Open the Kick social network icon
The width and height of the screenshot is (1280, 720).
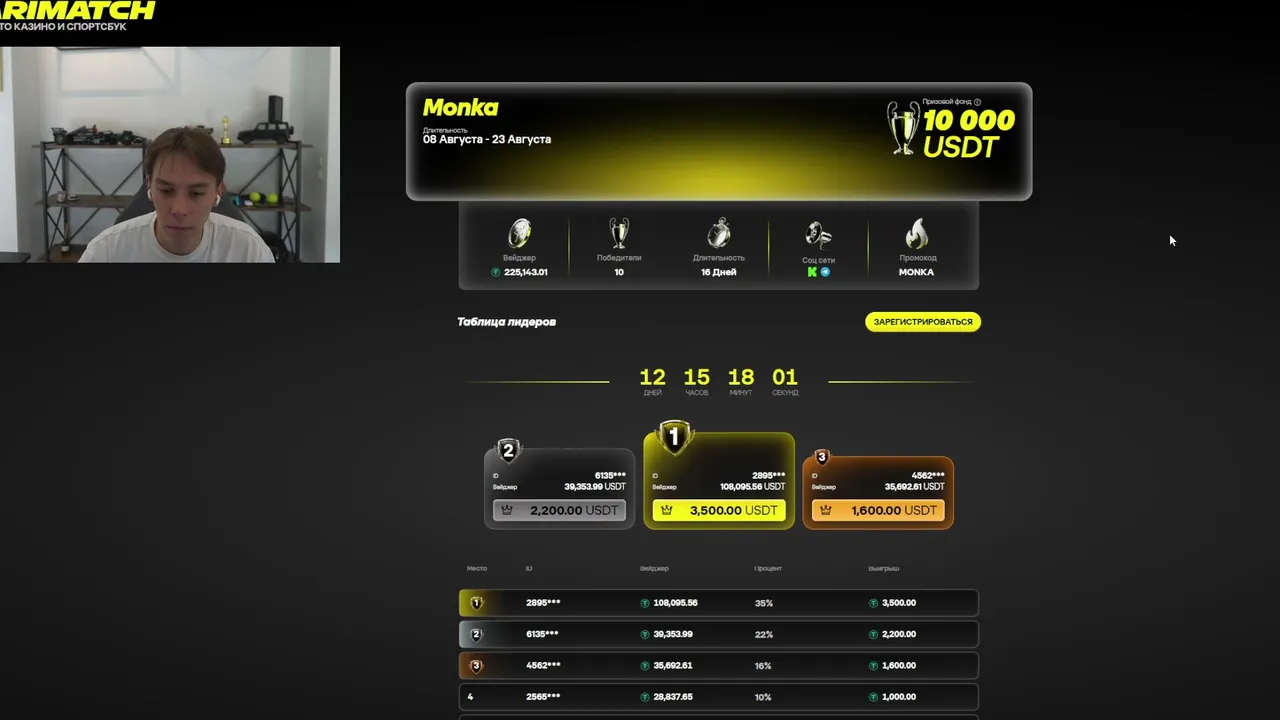click(812, 272)
